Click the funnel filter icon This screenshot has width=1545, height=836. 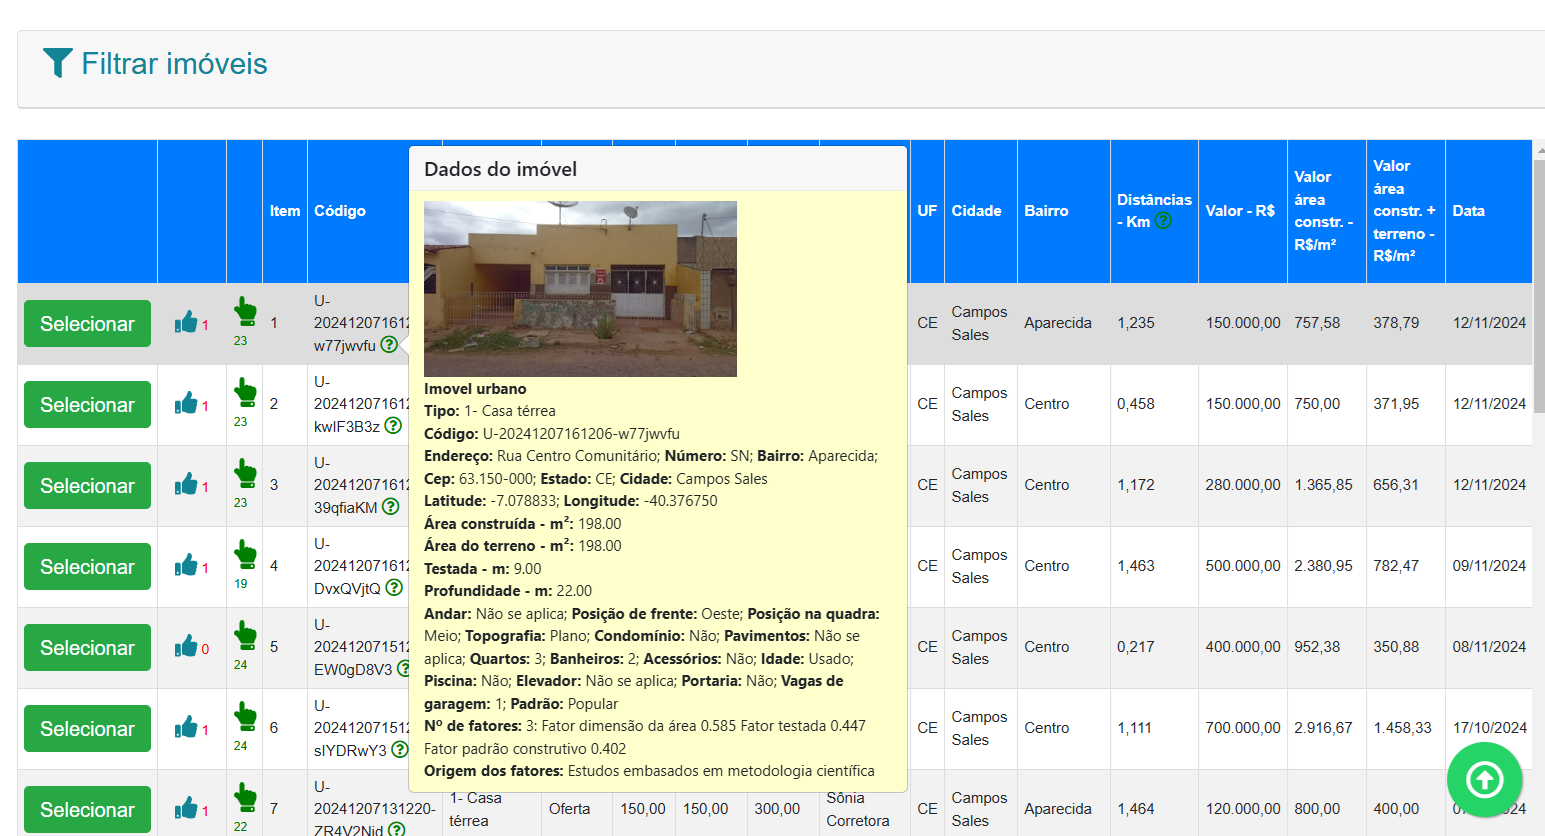[58, 63]
